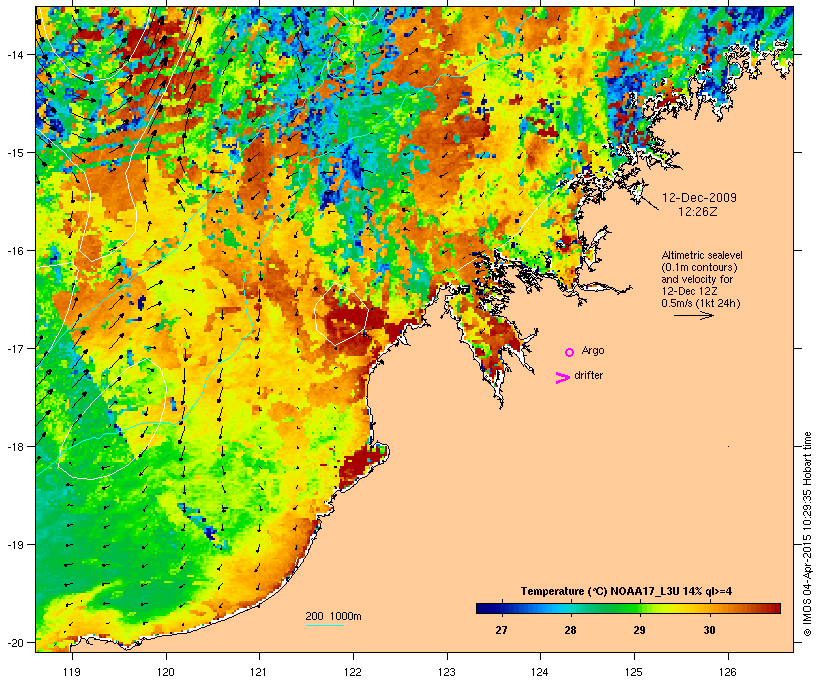This screenshot has height=680, width=820.
Task: Click the '28' colorbar value
Action: tap(570, 630)
